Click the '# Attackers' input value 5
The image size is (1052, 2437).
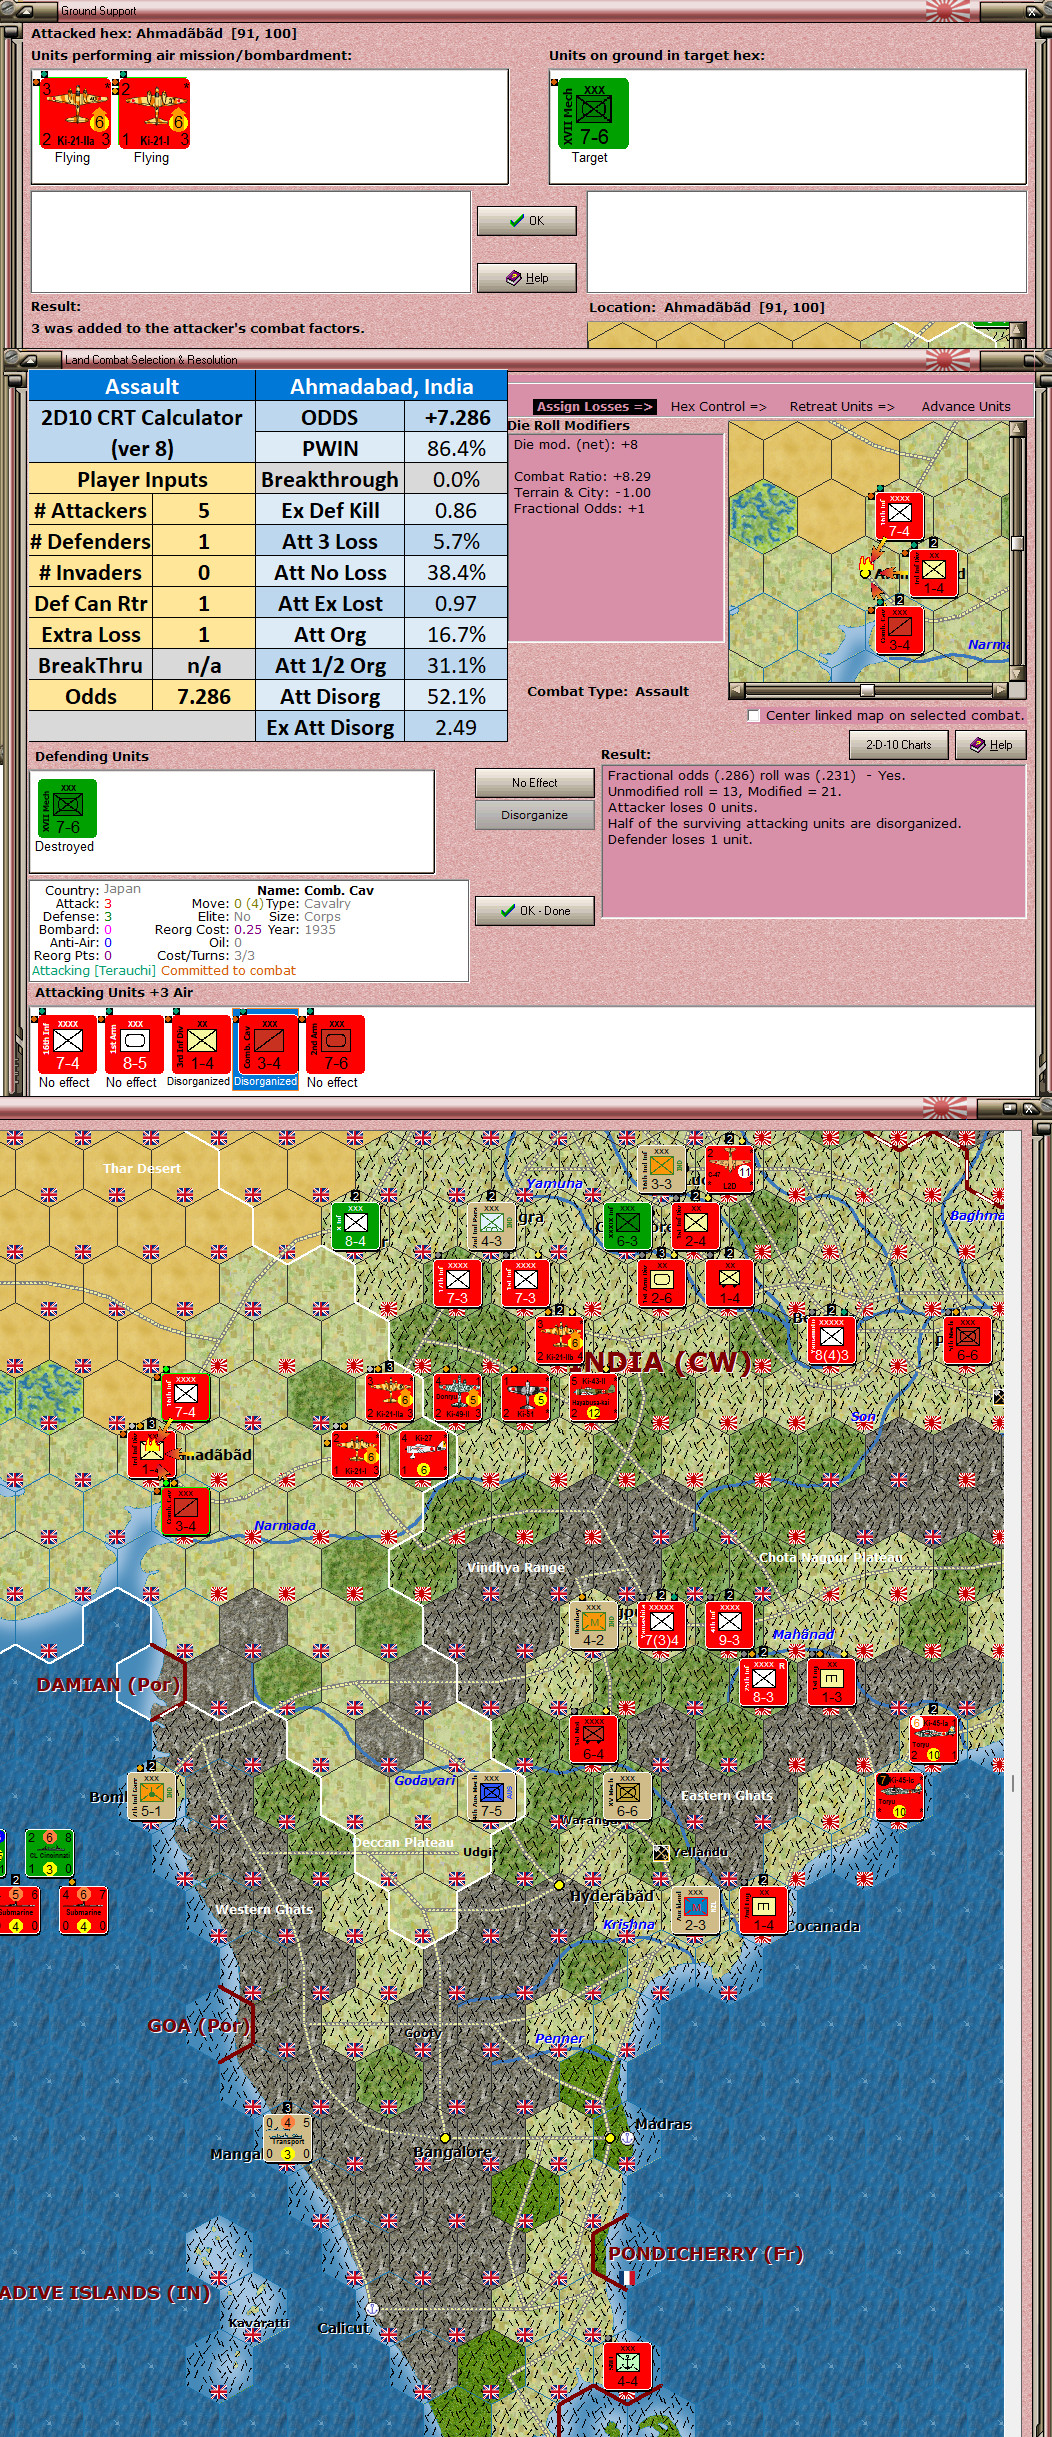tap(204, 511)
